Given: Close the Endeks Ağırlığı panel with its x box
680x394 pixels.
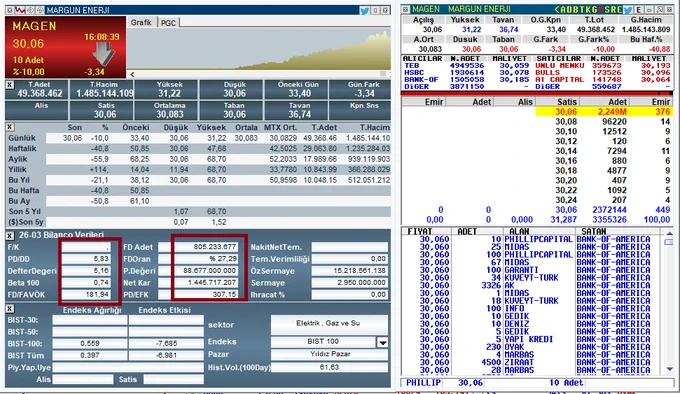Looking at the screenshot, I should 10,309.
